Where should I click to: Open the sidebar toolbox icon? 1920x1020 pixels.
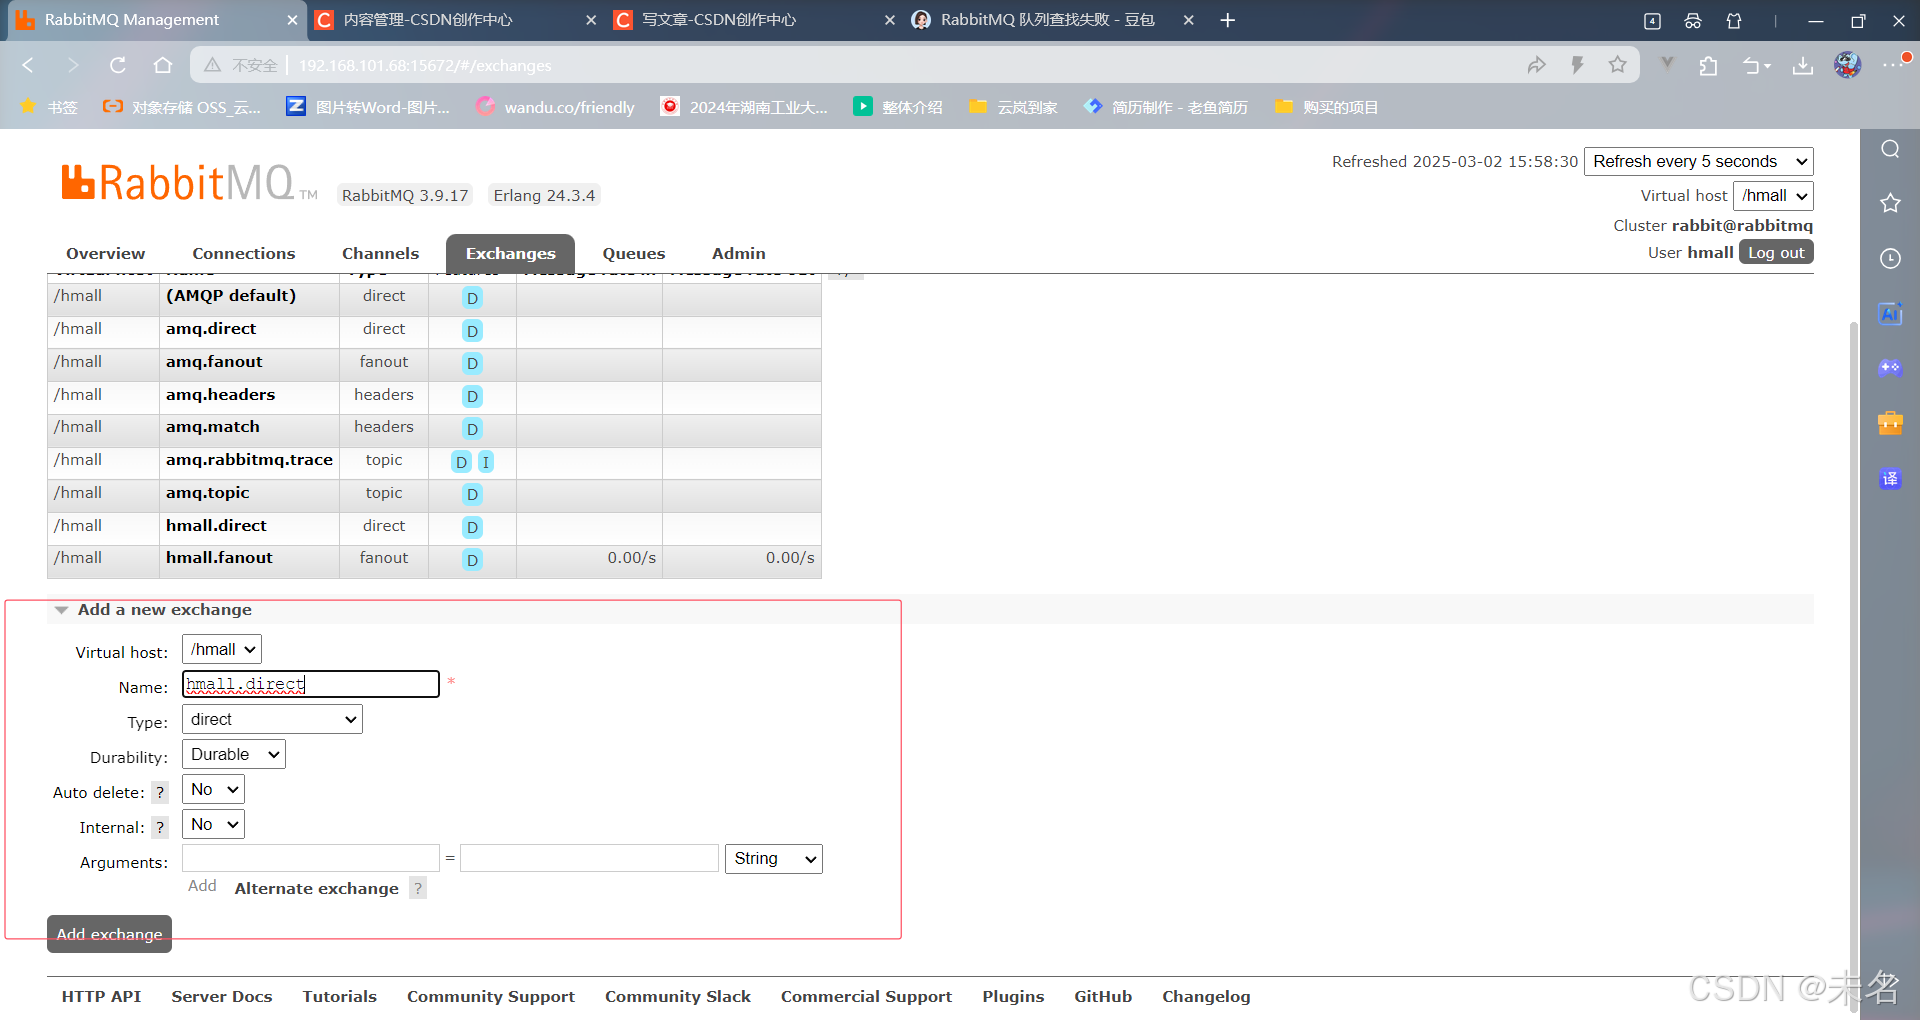click(x=1890, y=423)
